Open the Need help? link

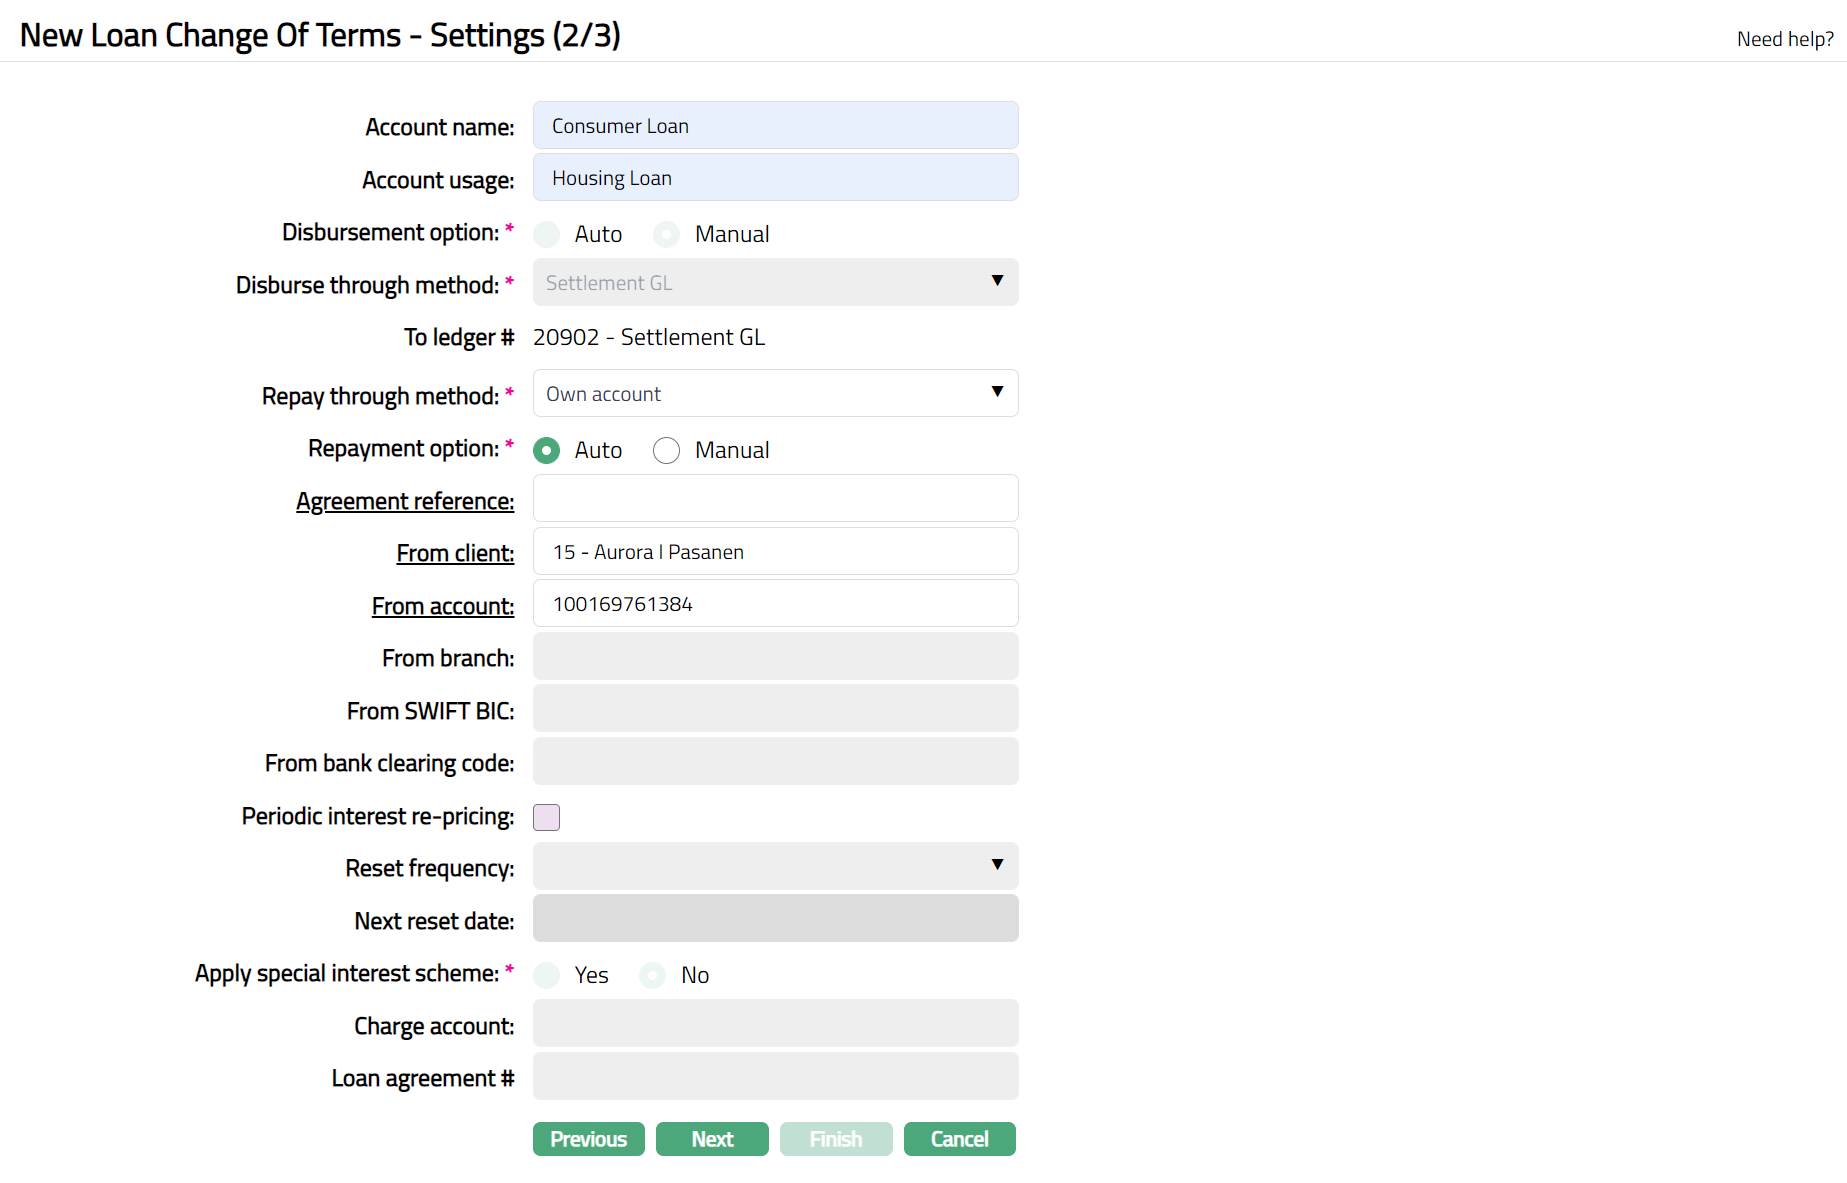pos(1784,39)
